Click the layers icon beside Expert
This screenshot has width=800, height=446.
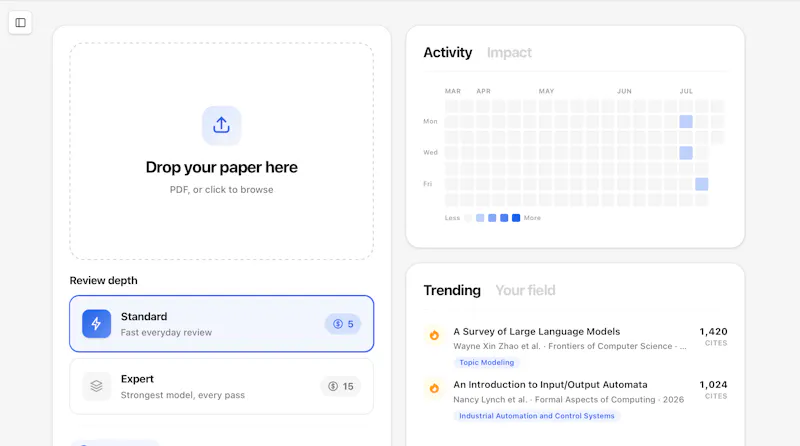(96, 386)
